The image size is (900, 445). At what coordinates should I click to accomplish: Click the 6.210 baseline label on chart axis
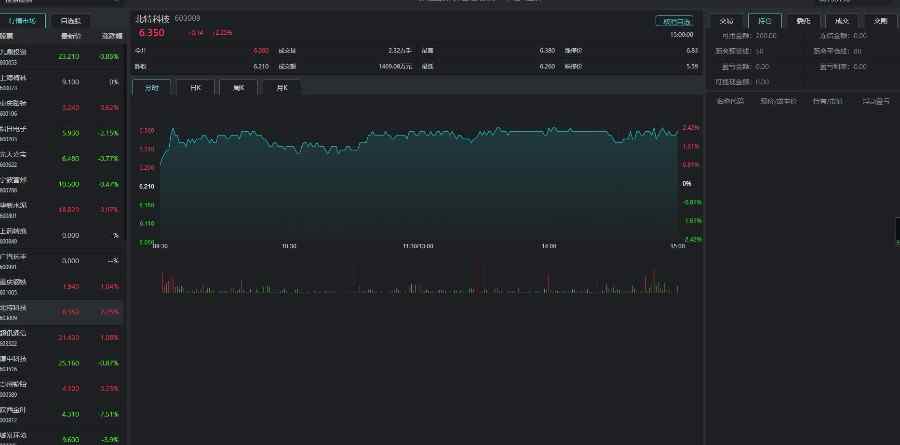[147, 187]
